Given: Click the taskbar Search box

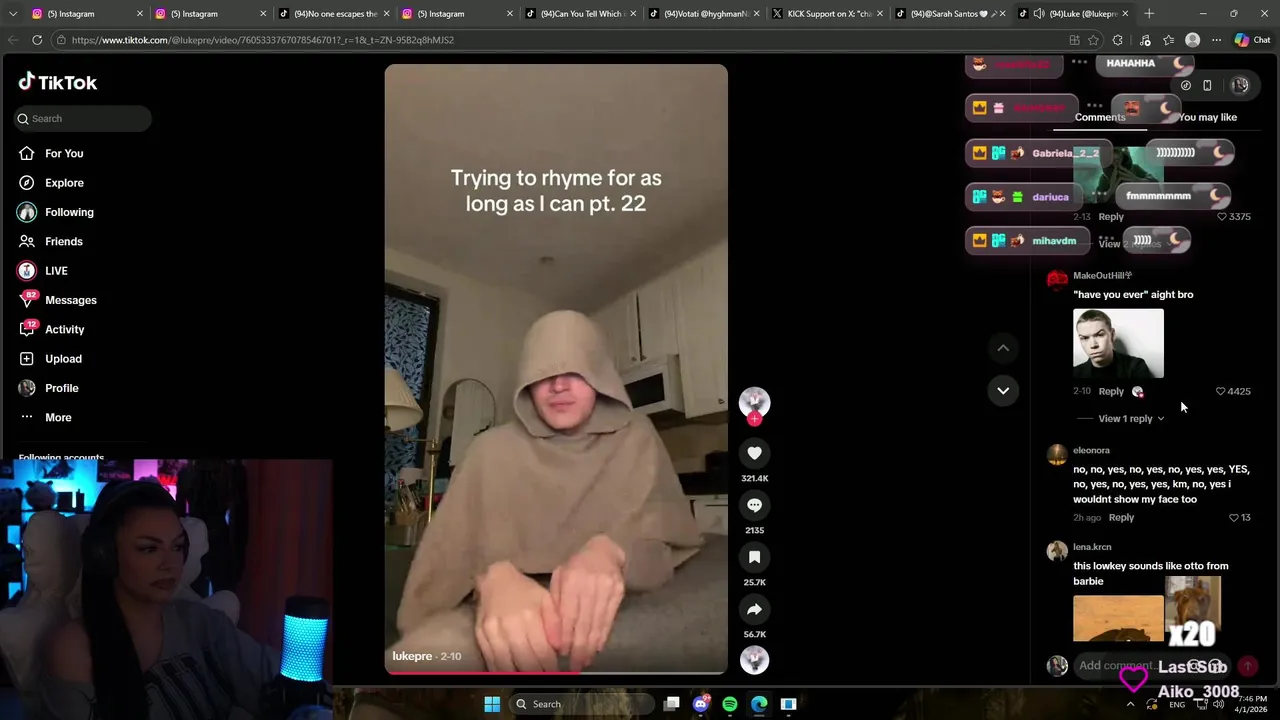Looking at the screenshot, I should [583, 704].
